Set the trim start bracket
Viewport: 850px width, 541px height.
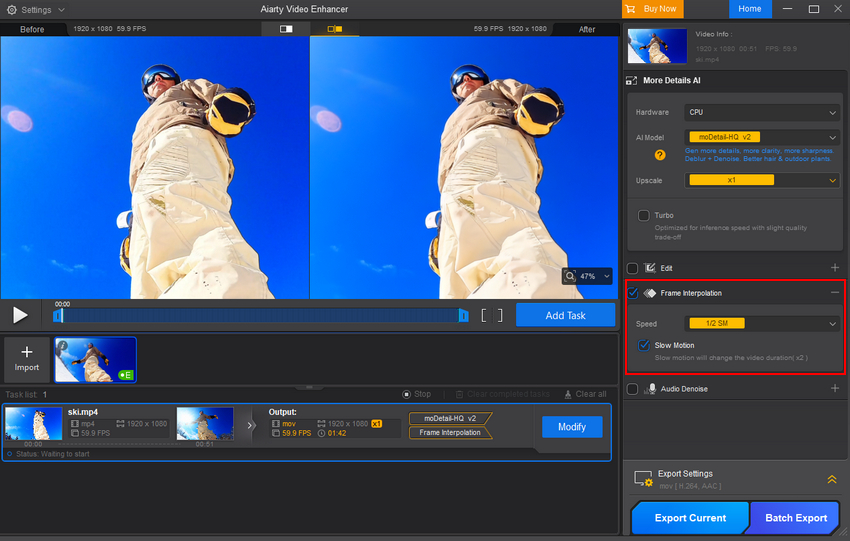point(484,315)
